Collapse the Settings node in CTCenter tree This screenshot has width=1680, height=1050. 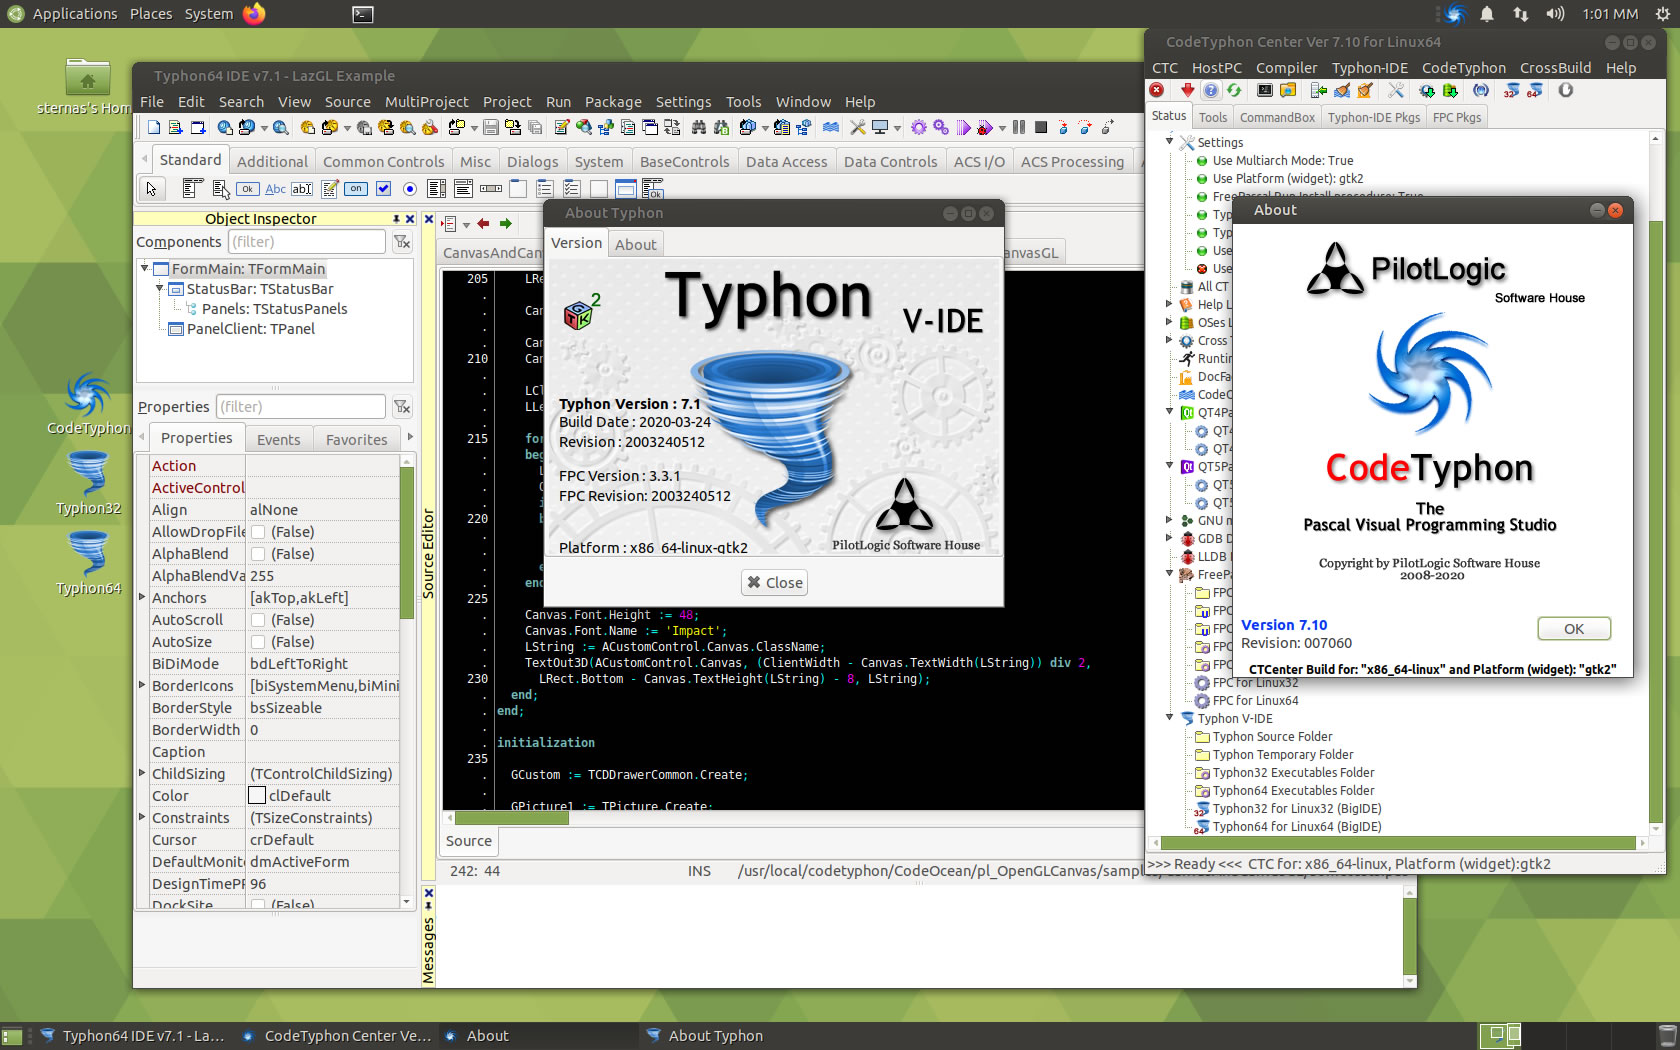[1170, 141]
